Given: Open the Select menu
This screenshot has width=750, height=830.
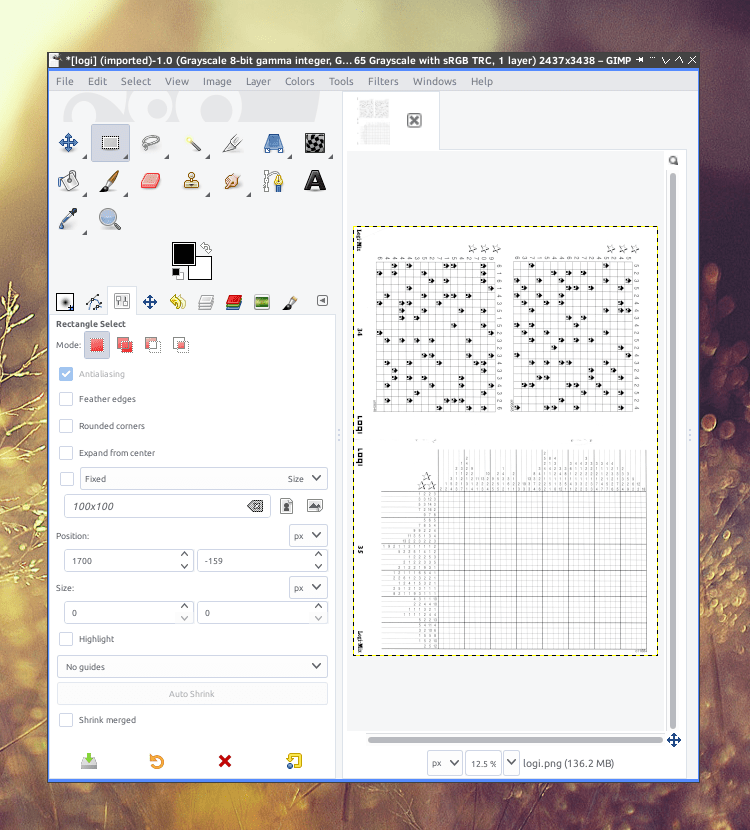Looking at the screenshot, I should point(135,81).
